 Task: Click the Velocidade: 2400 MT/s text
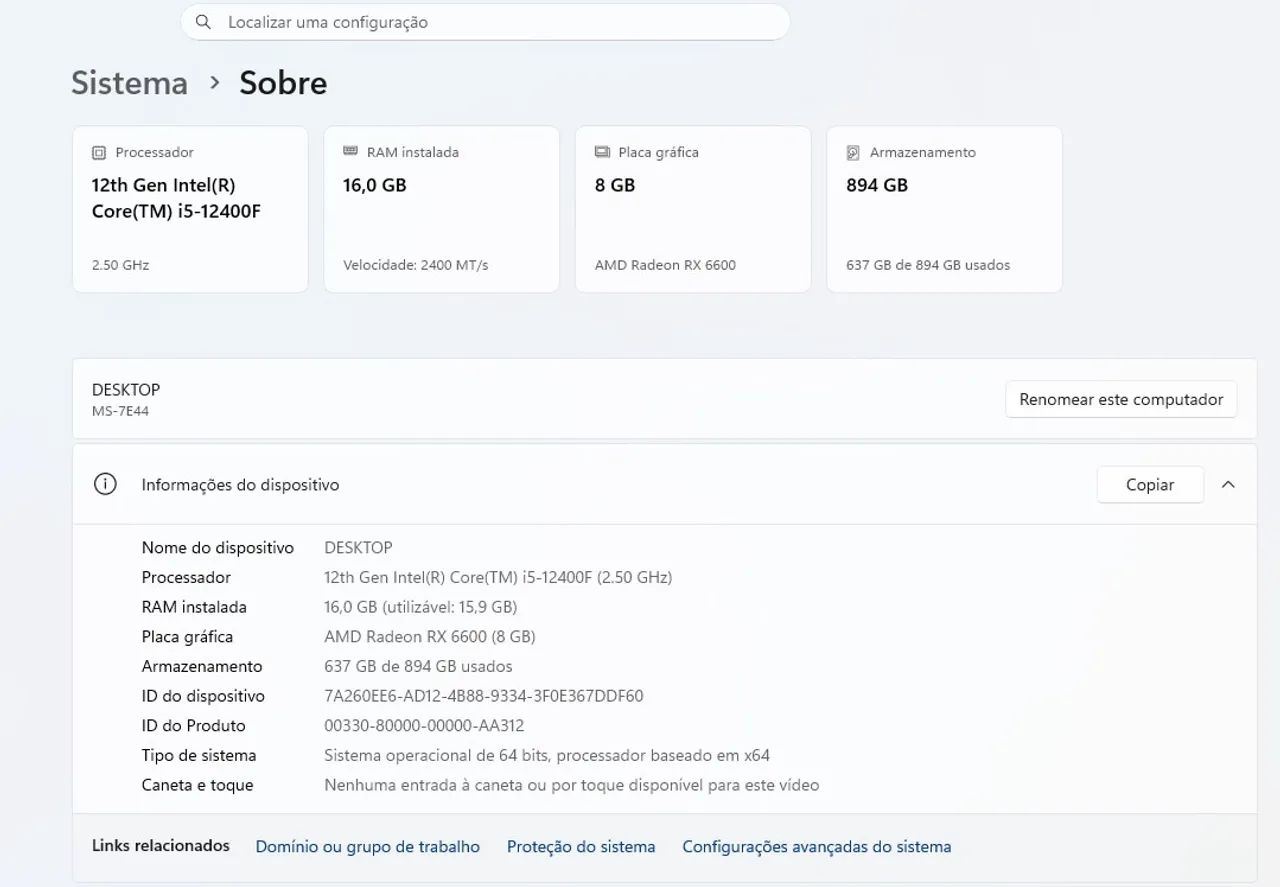[416, 265]
